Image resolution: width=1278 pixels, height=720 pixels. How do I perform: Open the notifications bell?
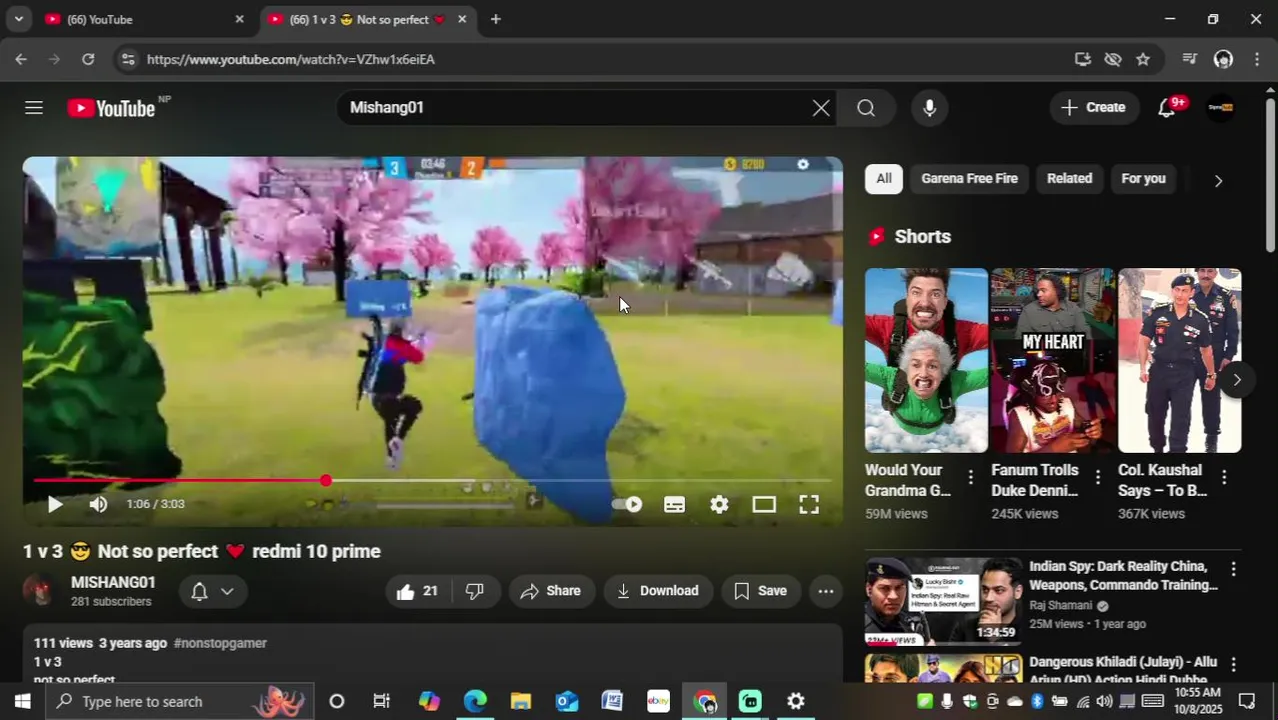pos(1167,108)
